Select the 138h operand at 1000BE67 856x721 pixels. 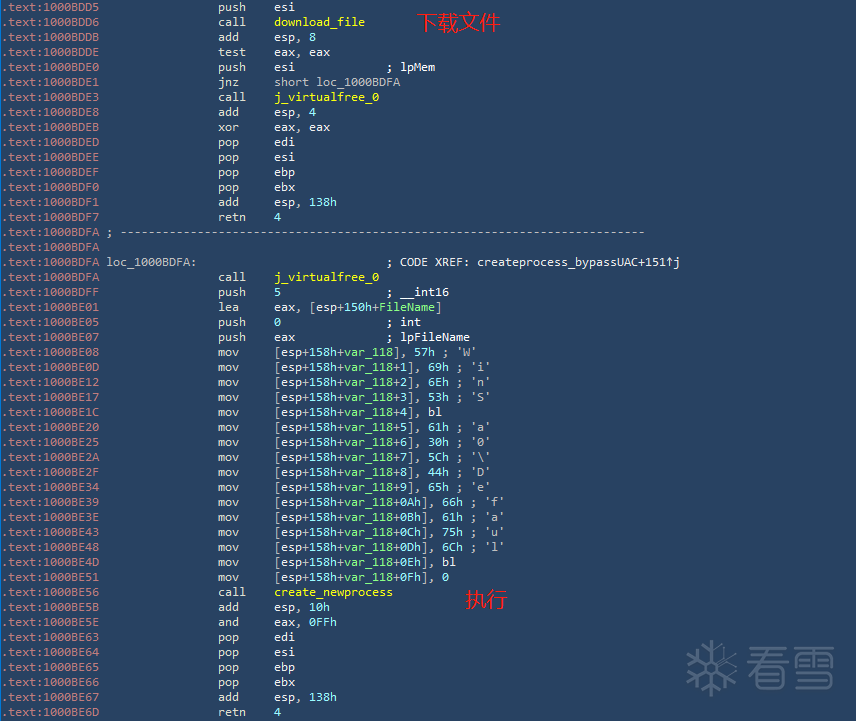[323, 698]
